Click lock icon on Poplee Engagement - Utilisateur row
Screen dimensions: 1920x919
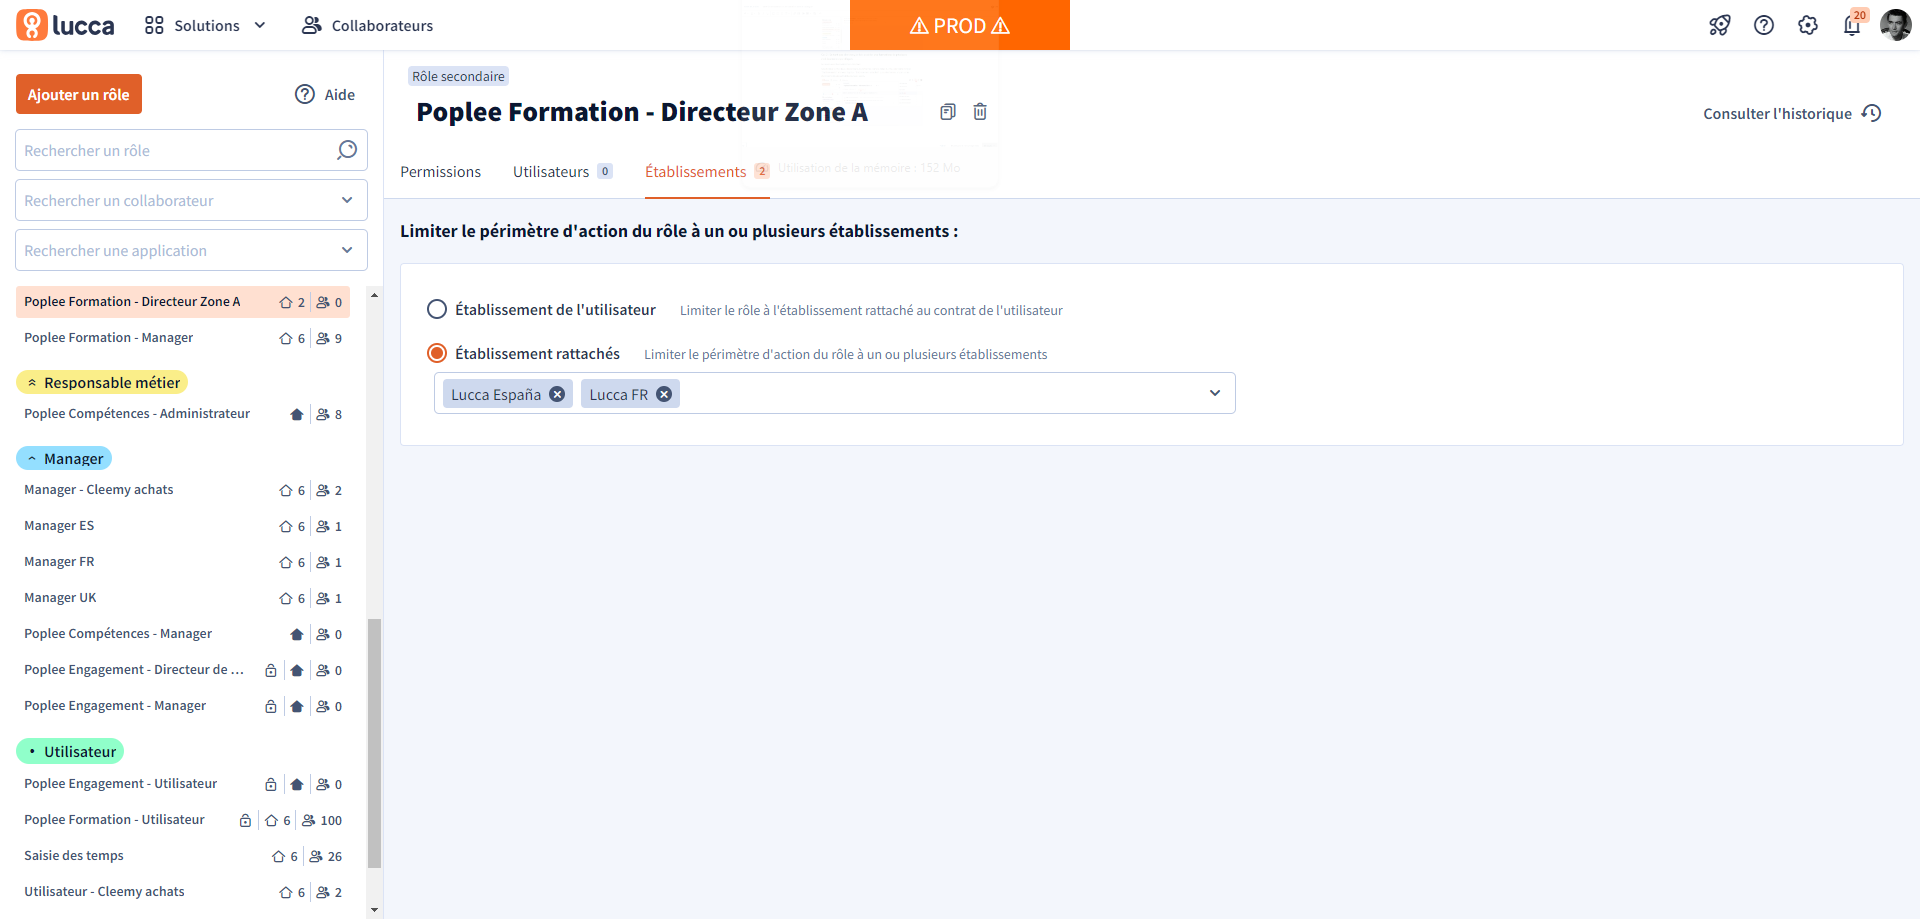click(271, 784)
